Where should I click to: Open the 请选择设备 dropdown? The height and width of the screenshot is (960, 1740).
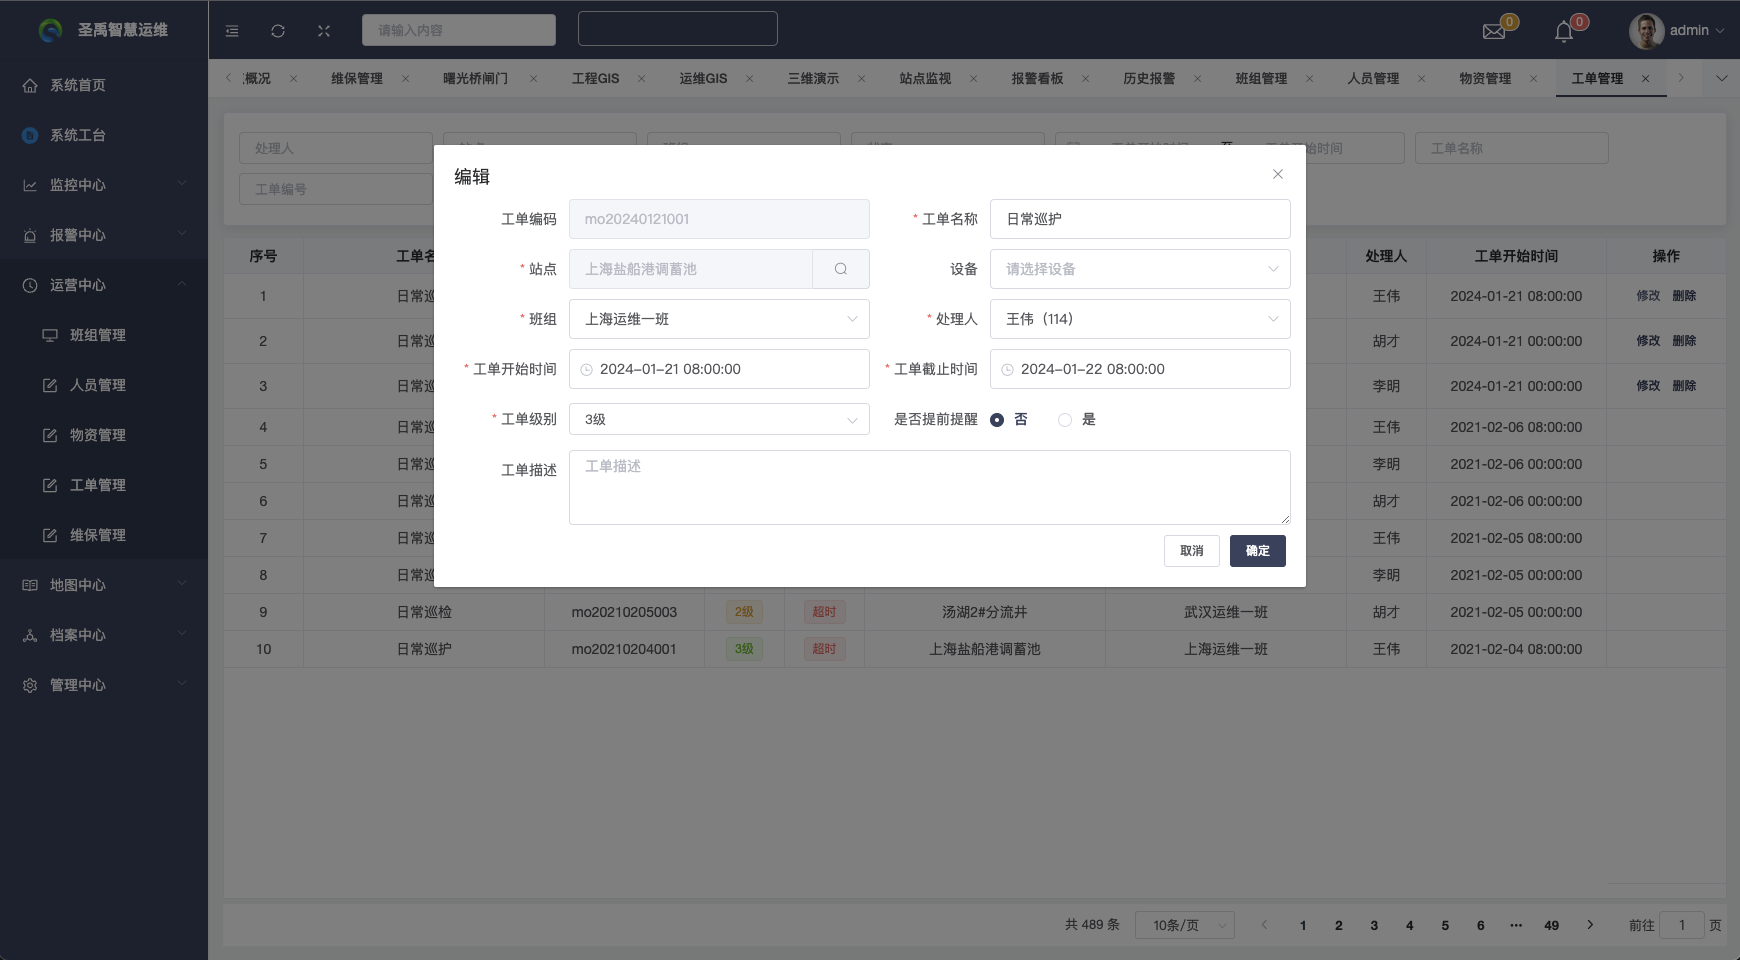[1139, 269]
